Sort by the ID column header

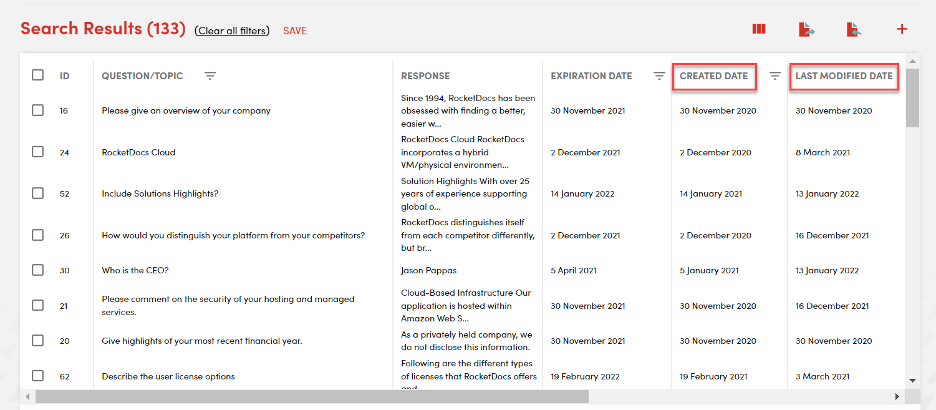[x=64, y=76]
